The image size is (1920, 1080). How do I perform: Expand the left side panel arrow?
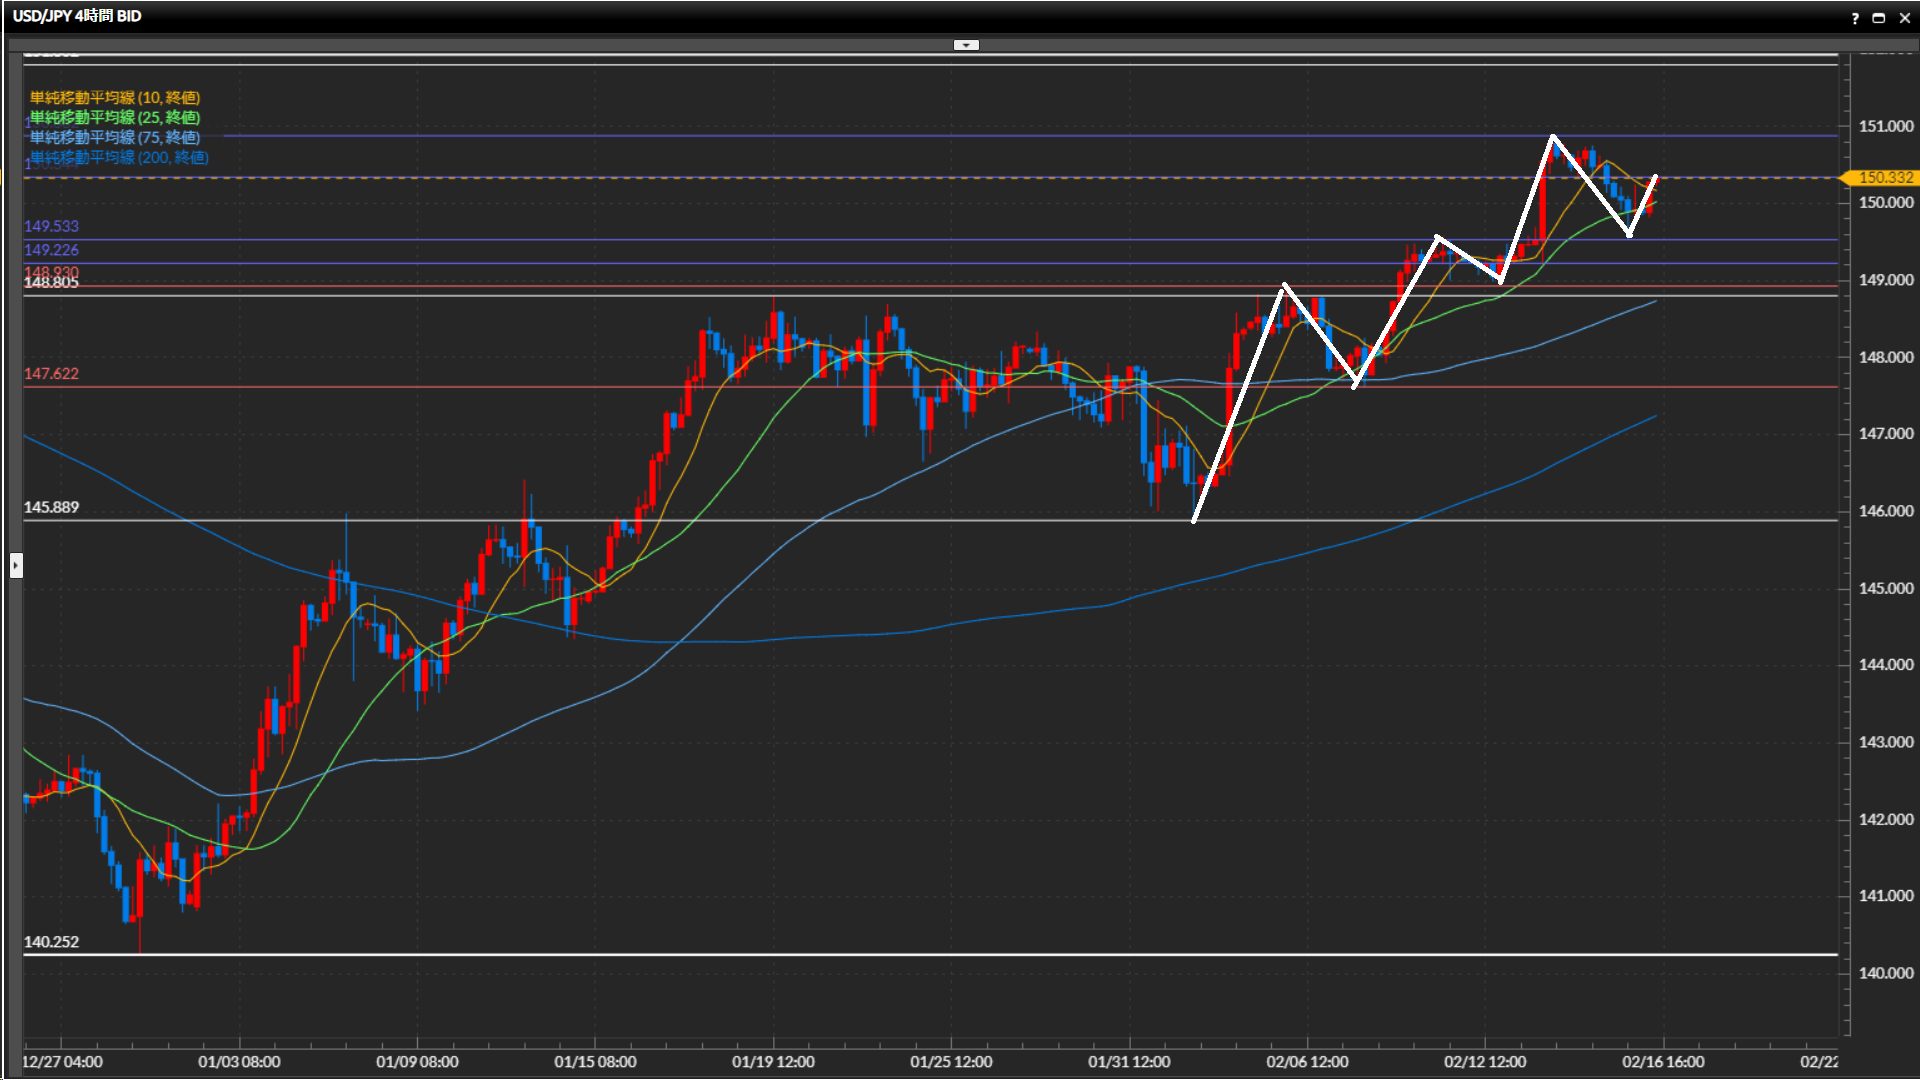pos(16,566)
